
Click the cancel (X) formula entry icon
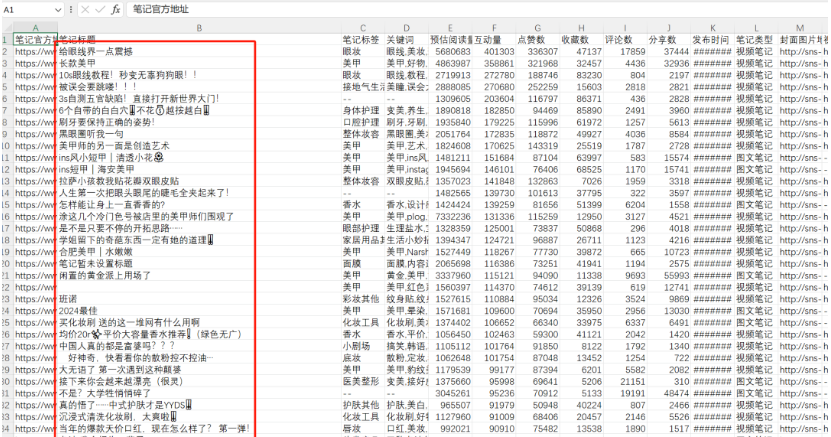[x=85, y=10]
